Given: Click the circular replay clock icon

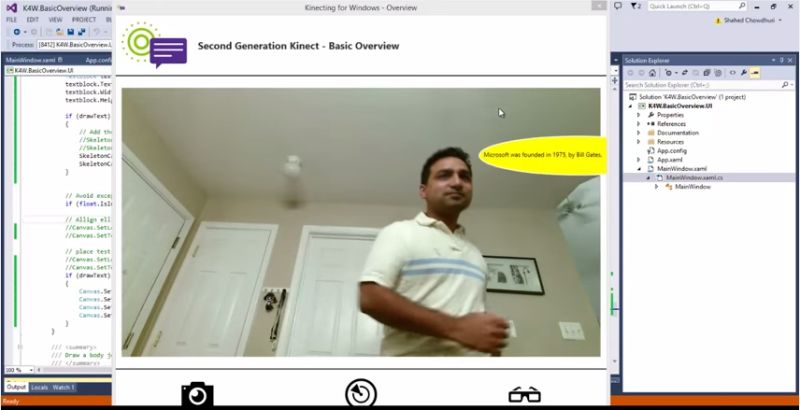Looking at the screenshot, I should [361, 394].
